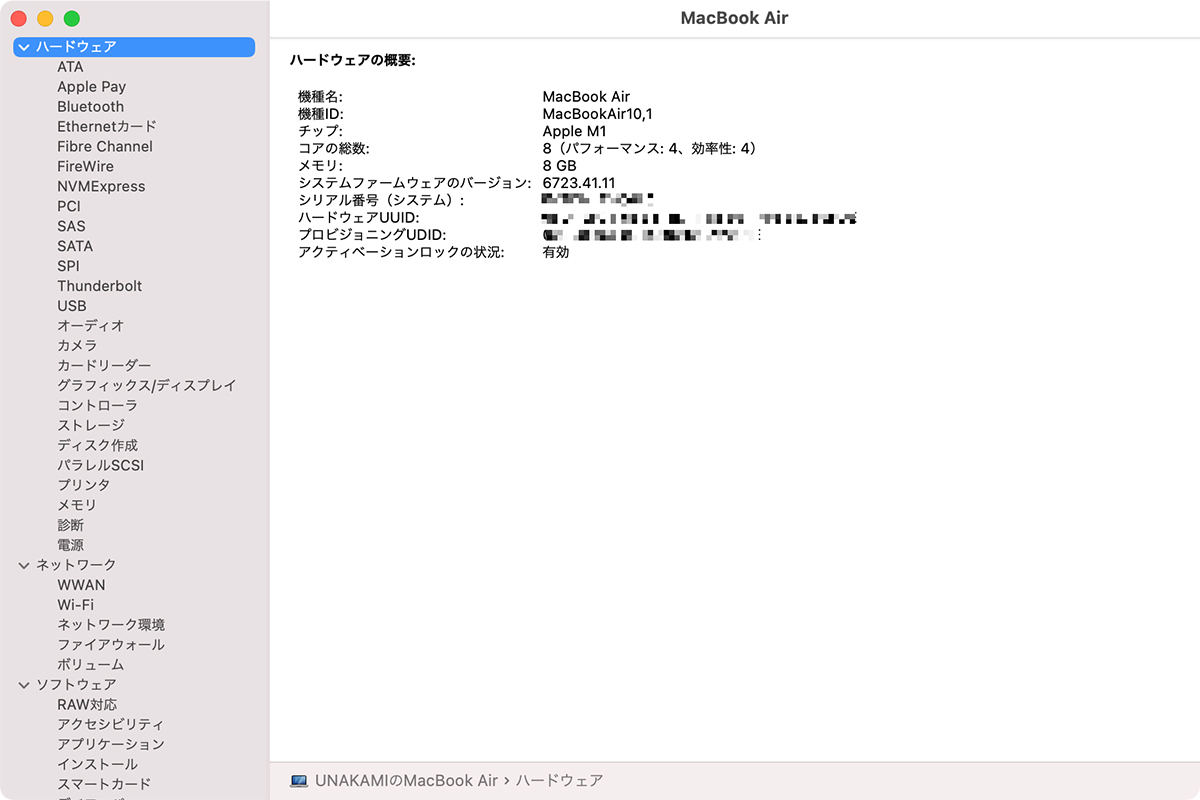1200x800 pixels.
Task: Open オーディオ hardware entry
Action: pos(91,326)
